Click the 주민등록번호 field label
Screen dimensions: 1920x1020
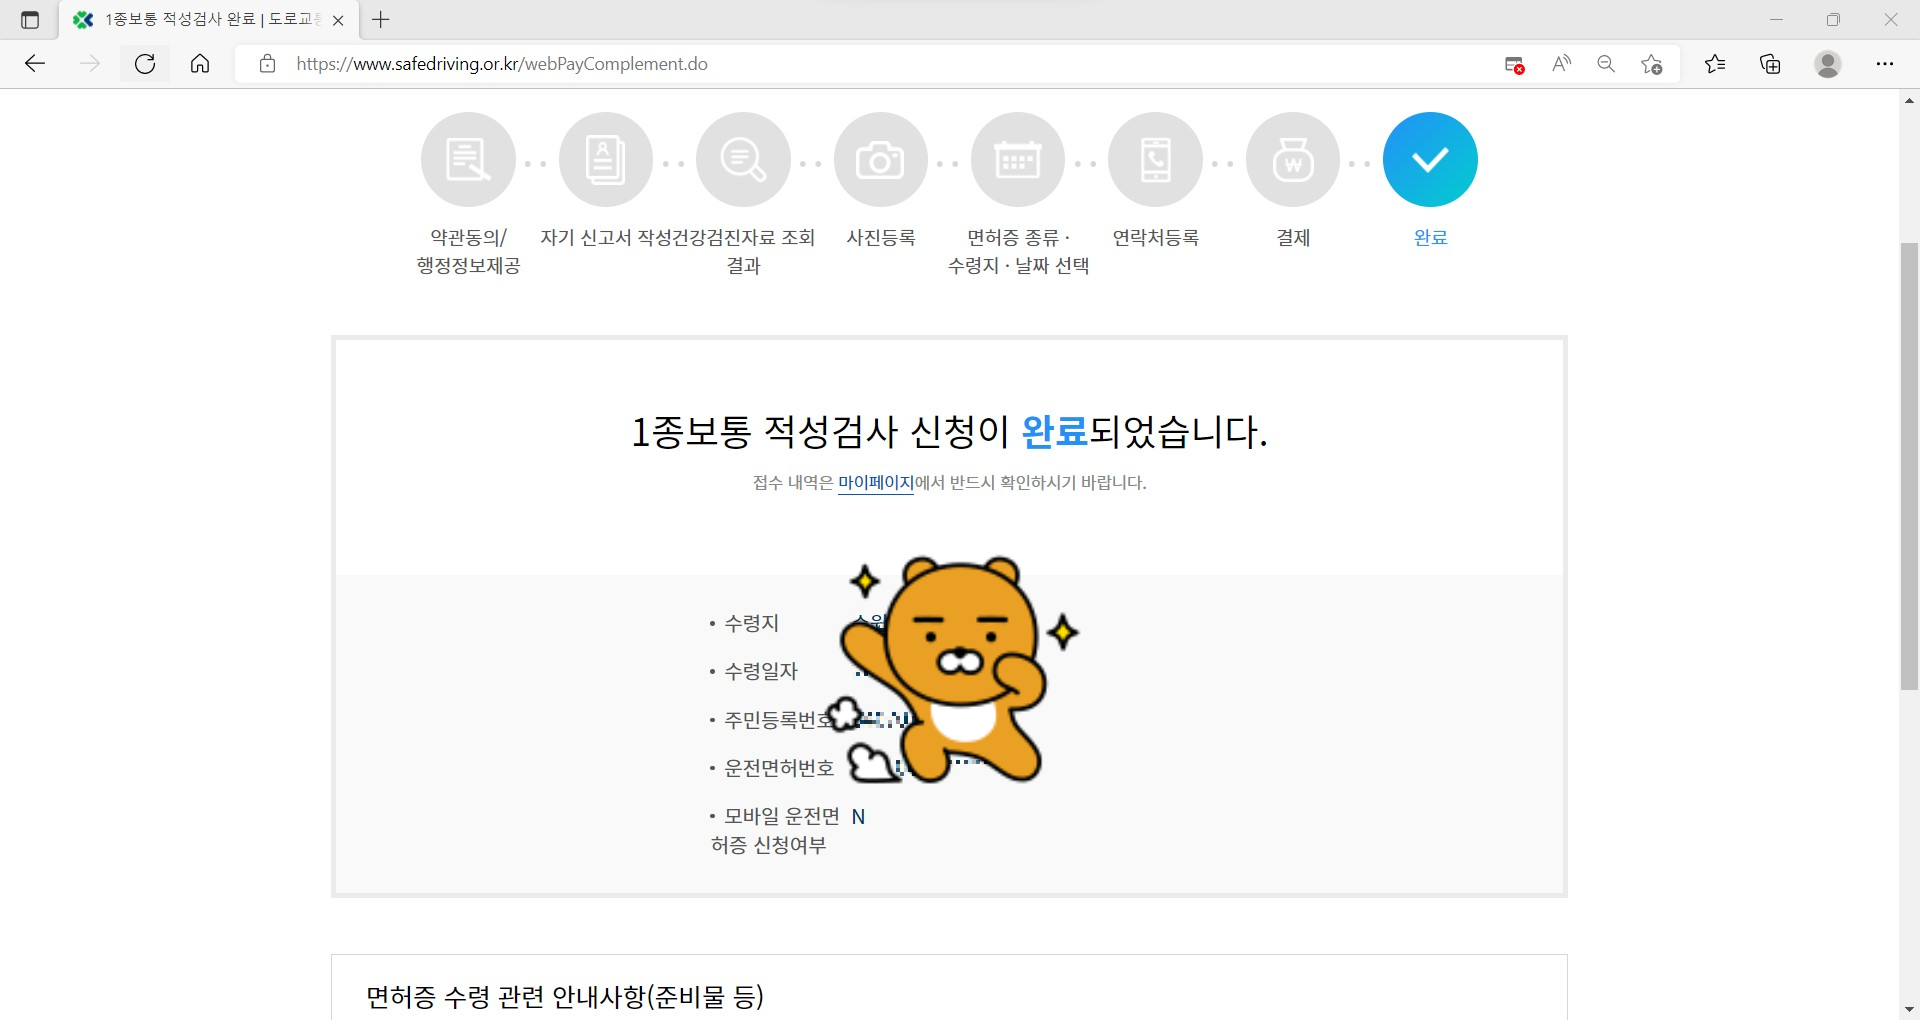click(779, 720)
